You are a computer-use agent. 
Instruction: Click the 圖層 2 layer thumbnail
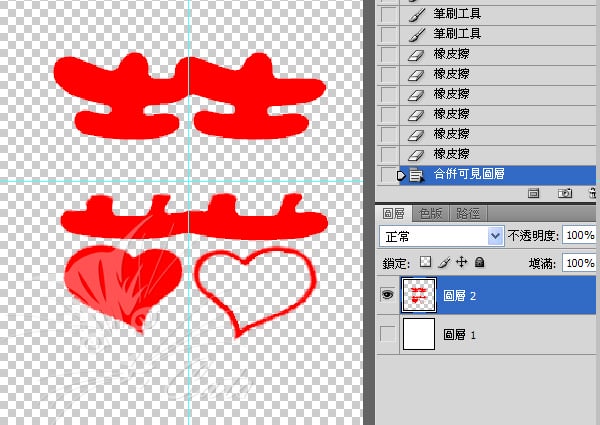[418, 295]
